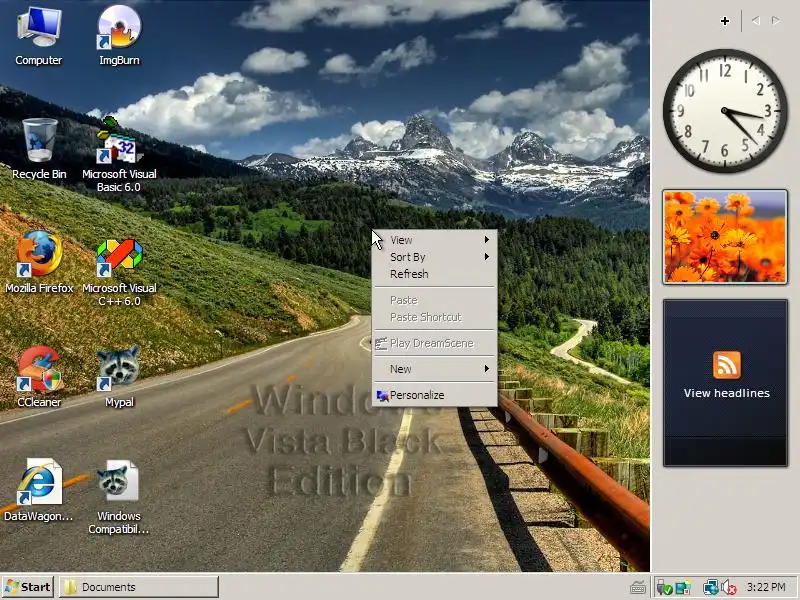Select the Recycle Bin icon

pyautogui.click(x=39, y=149)
